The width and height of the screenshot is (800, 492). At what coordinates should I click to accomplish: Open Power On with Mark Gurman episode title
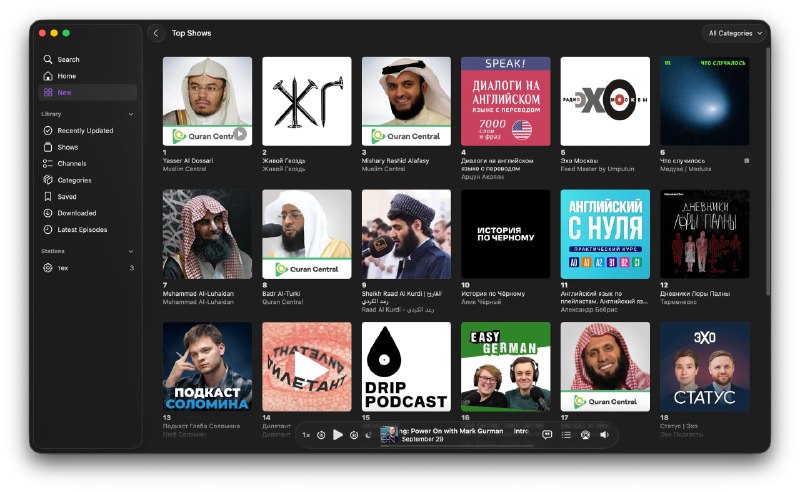[x=452, y=431]
